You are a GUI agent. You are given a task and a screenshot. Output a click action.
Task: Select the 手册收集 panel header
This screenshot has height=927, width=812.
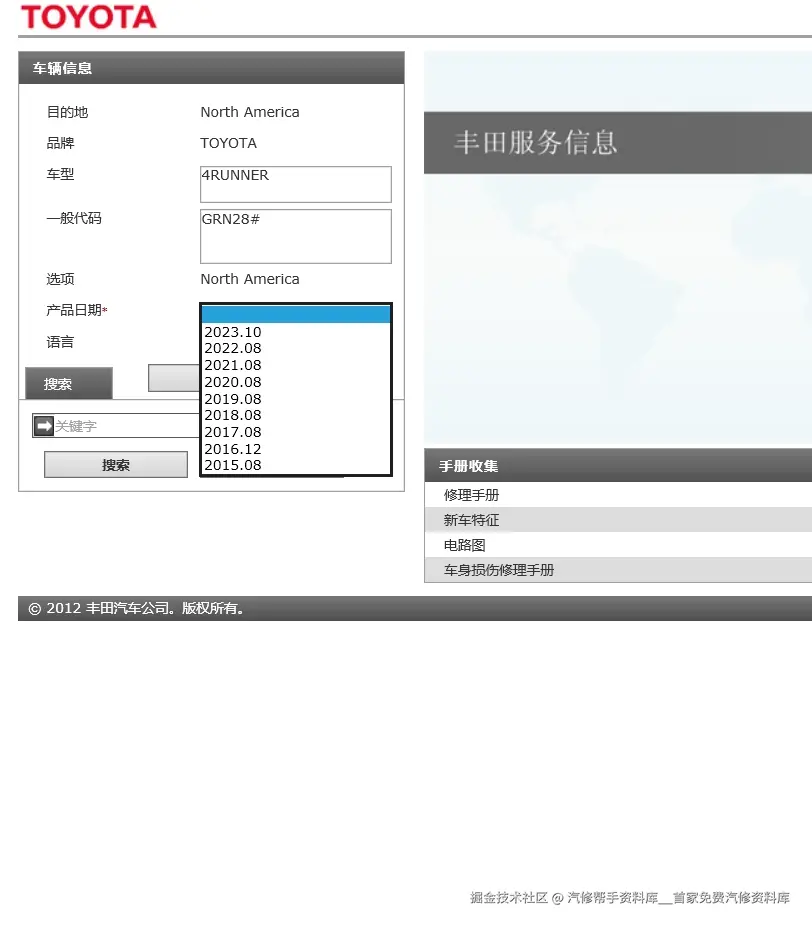point(467,465)
